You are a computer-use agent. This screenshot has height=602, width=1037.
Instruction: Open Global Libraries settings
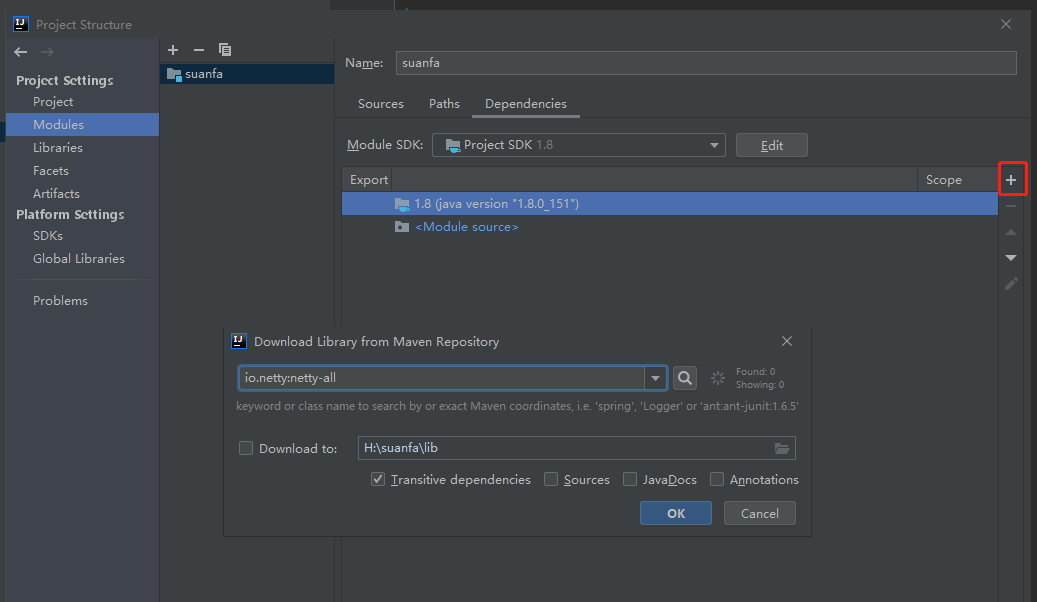[79, 259]
